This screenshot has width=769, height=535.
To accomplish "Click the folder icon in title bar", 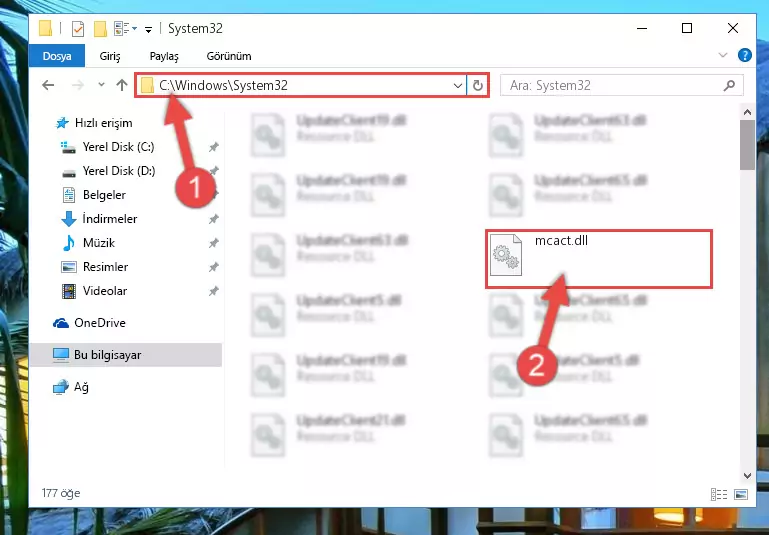I will point(45,28).
